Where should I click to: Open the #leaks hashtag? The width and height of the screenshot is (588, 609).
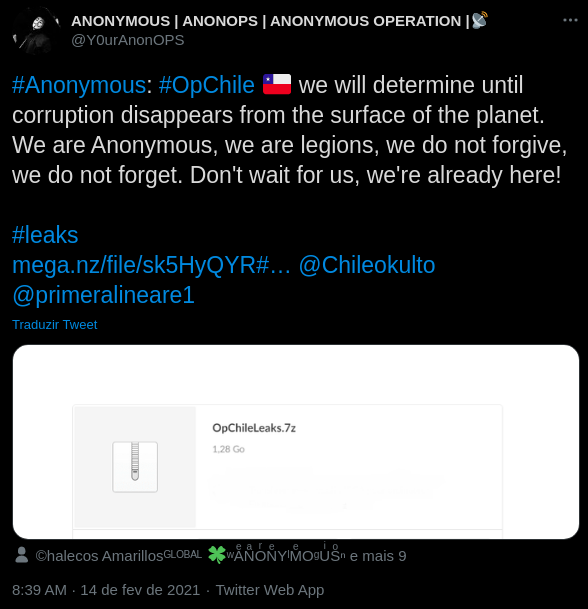(x=45, y=235)
